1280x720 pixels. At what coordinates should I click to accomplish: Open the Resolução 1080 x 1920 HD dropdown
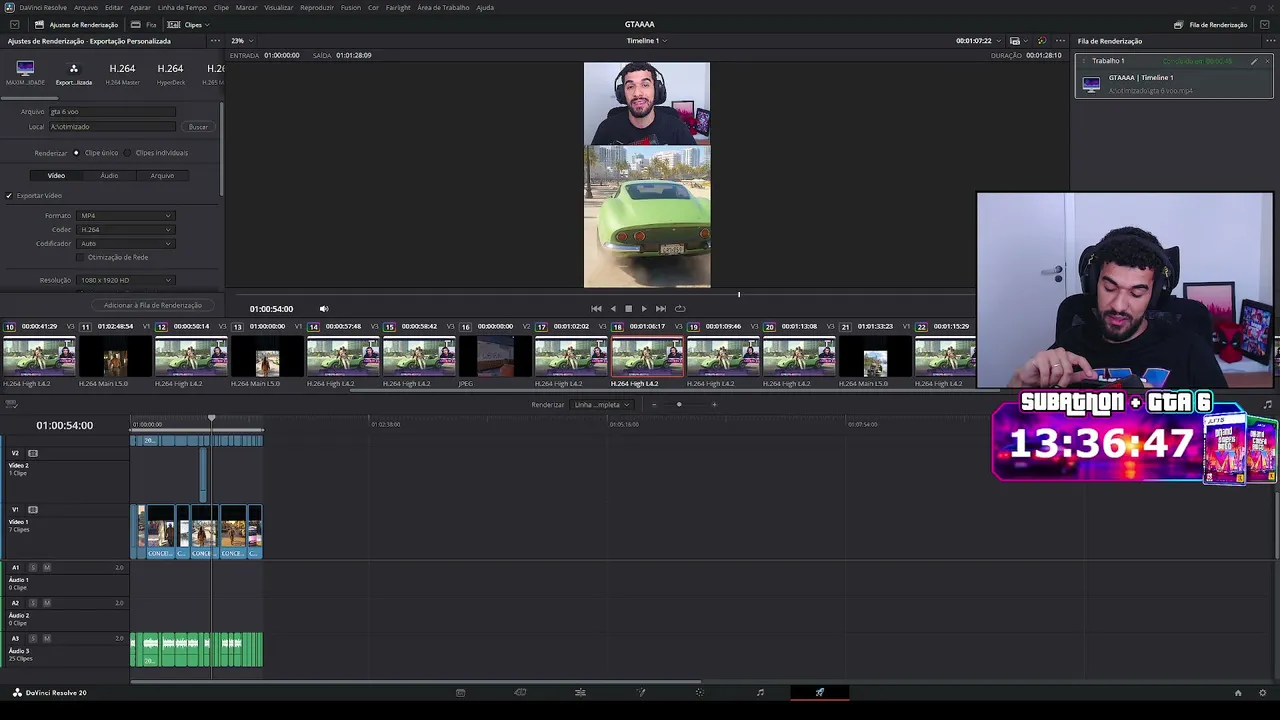126,280
